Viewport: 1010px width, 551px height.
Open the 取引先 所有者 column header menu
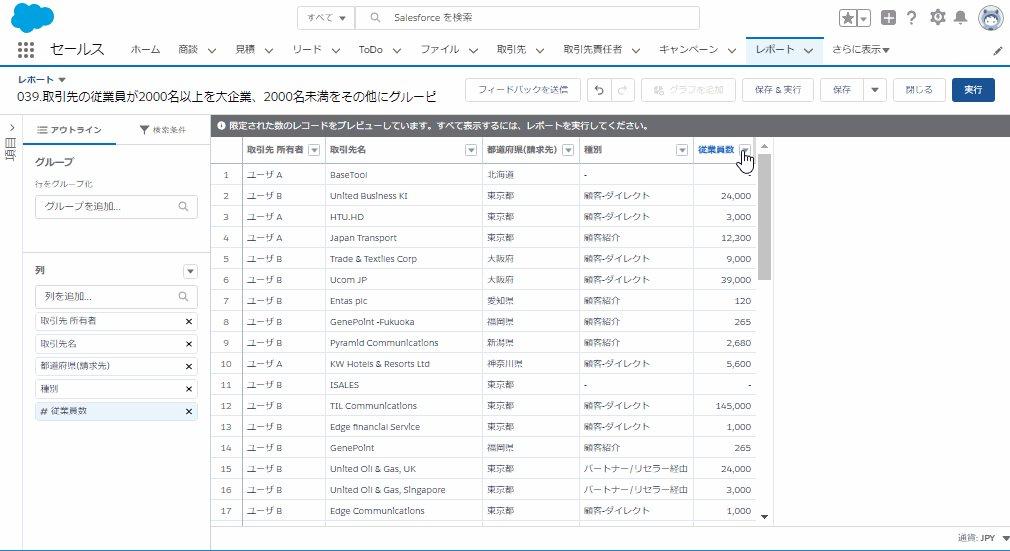tap(314, 150)
